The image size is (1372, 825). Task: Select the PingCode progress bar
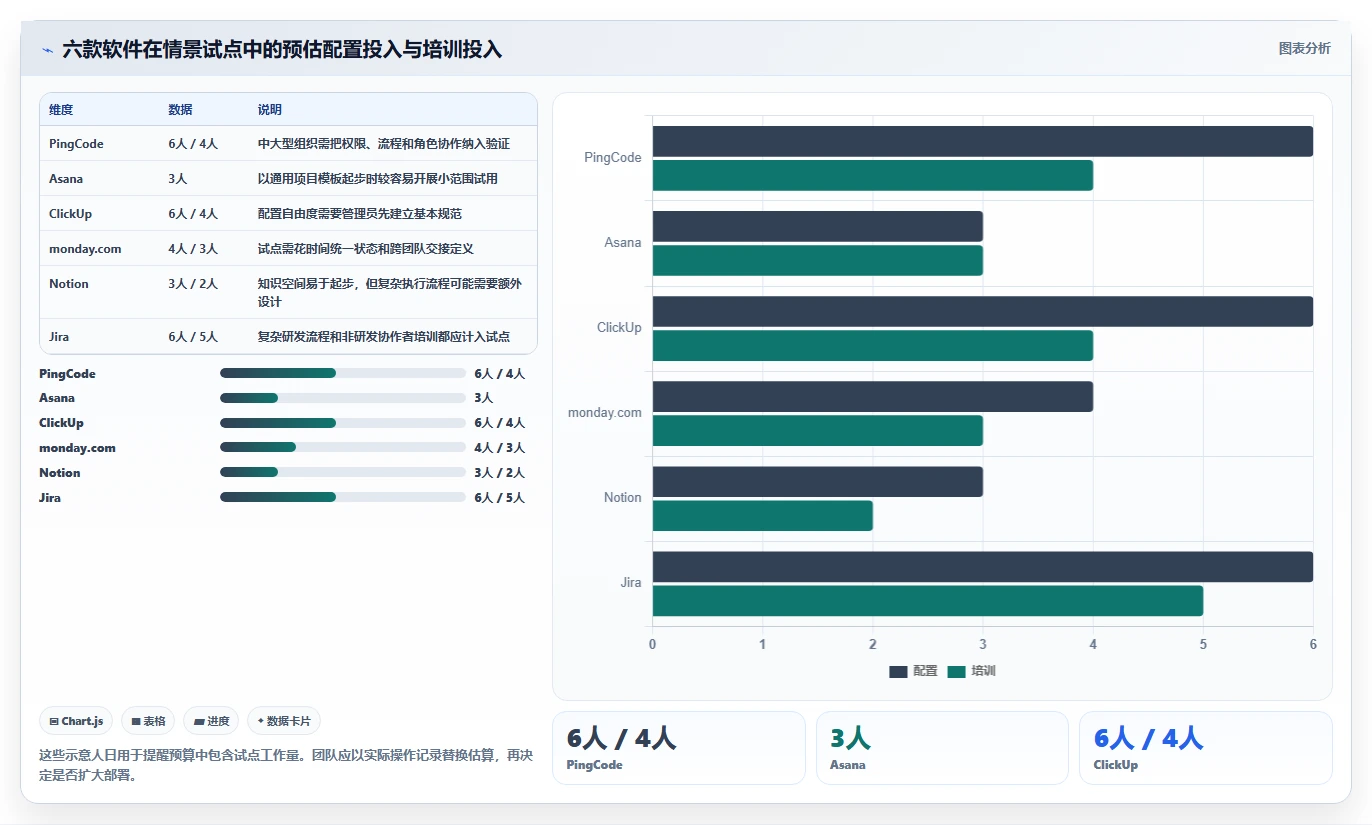pos(343,373)
